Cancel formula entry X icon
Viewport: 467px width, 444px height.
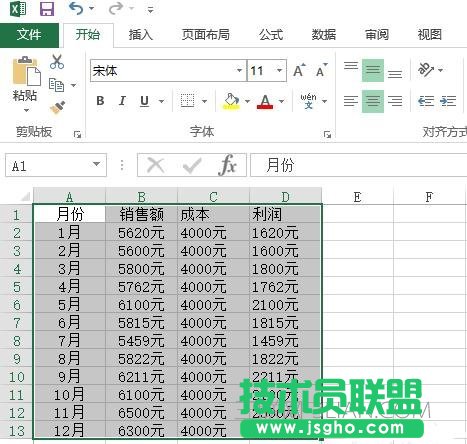coord(156,165)
